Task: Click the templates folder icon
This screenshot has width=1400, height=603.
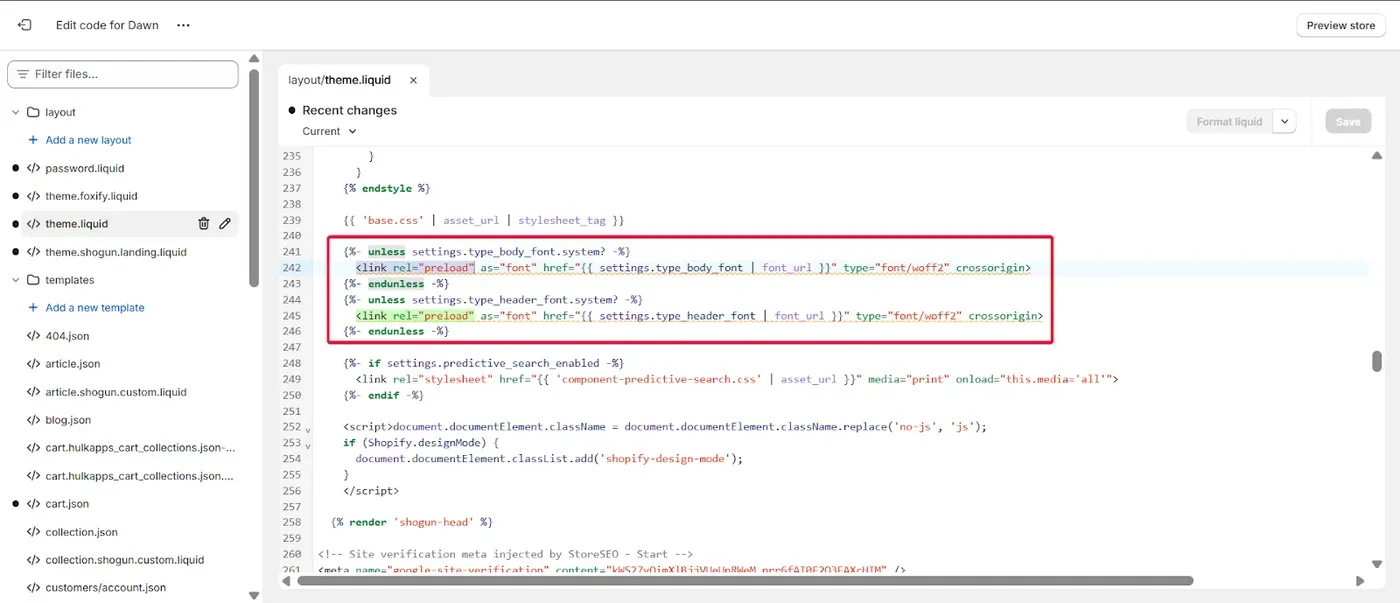Action: click(33, 280)
